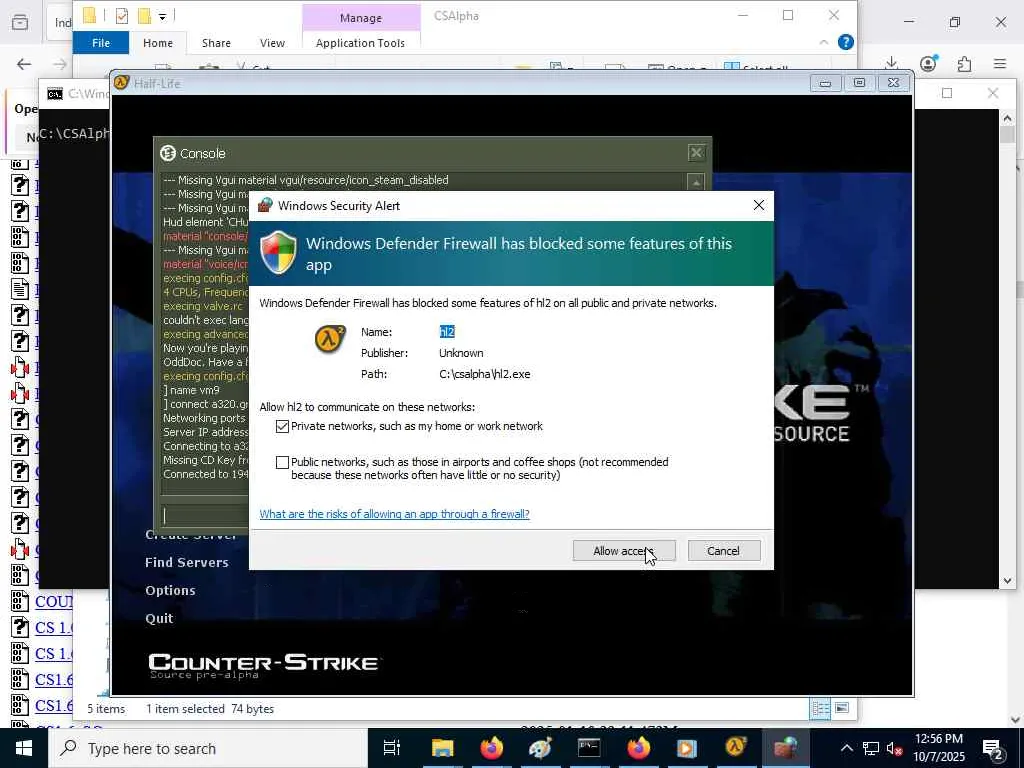
Task: Select Find Servers in game menu
Action: coord(187,562)
